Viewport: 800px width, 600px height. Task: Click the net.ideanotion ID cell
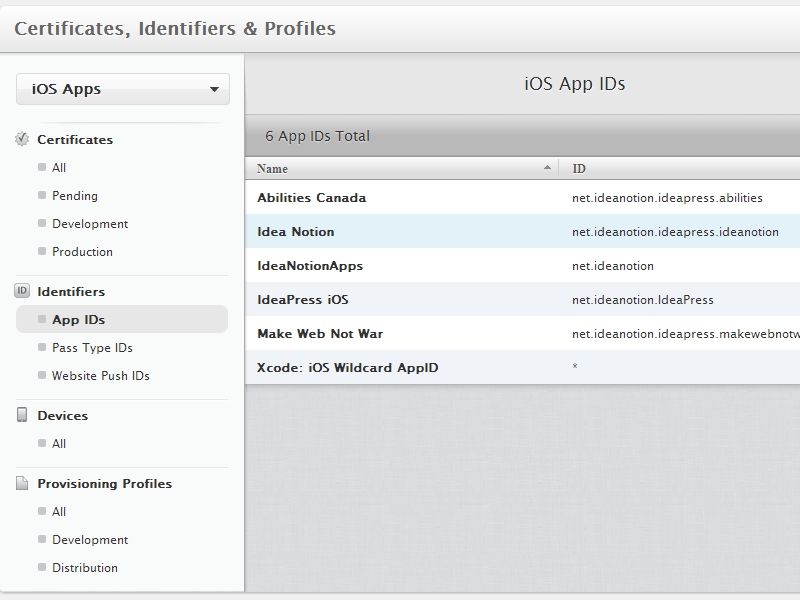613,266
